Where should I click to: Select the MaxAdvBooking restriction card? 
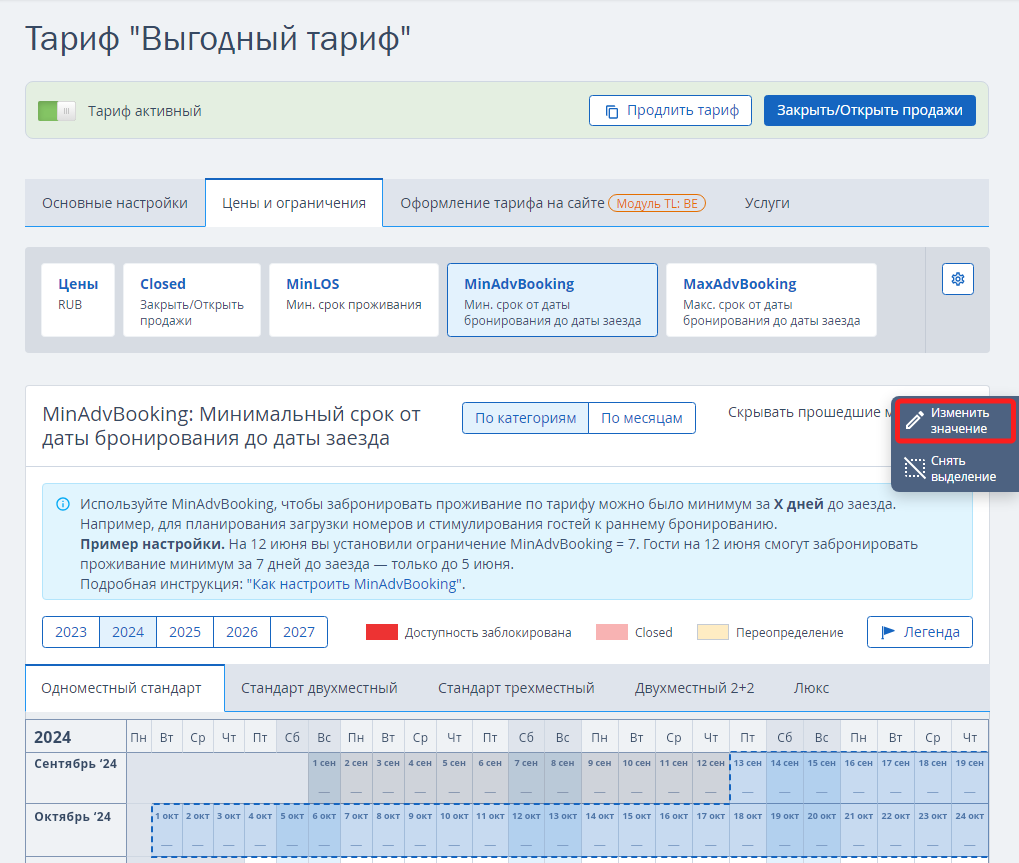[x=771, y=300]
